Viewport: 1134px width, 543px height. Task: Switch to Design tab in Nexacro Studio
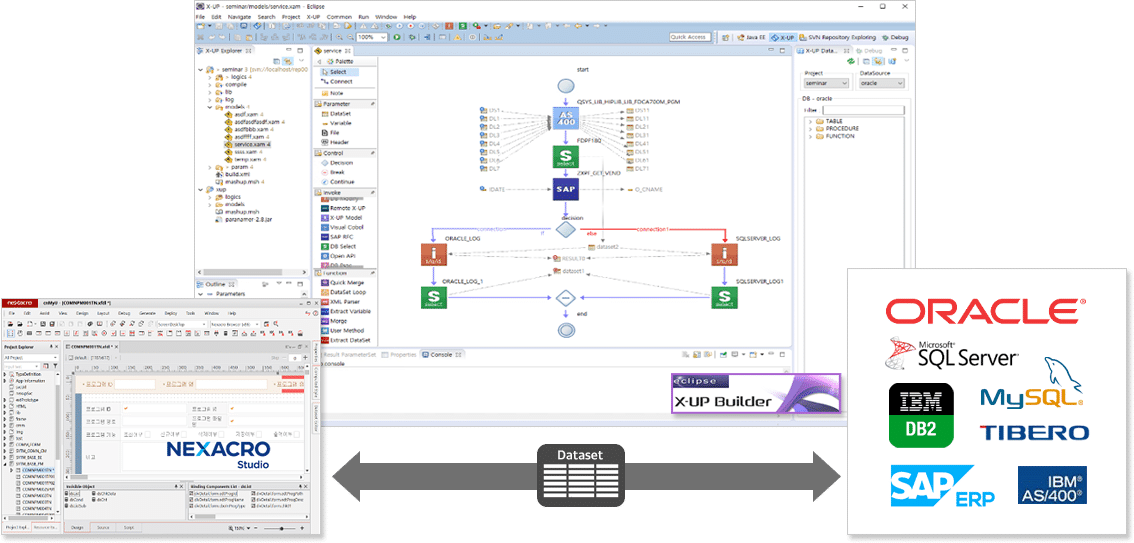click(77, 528)
